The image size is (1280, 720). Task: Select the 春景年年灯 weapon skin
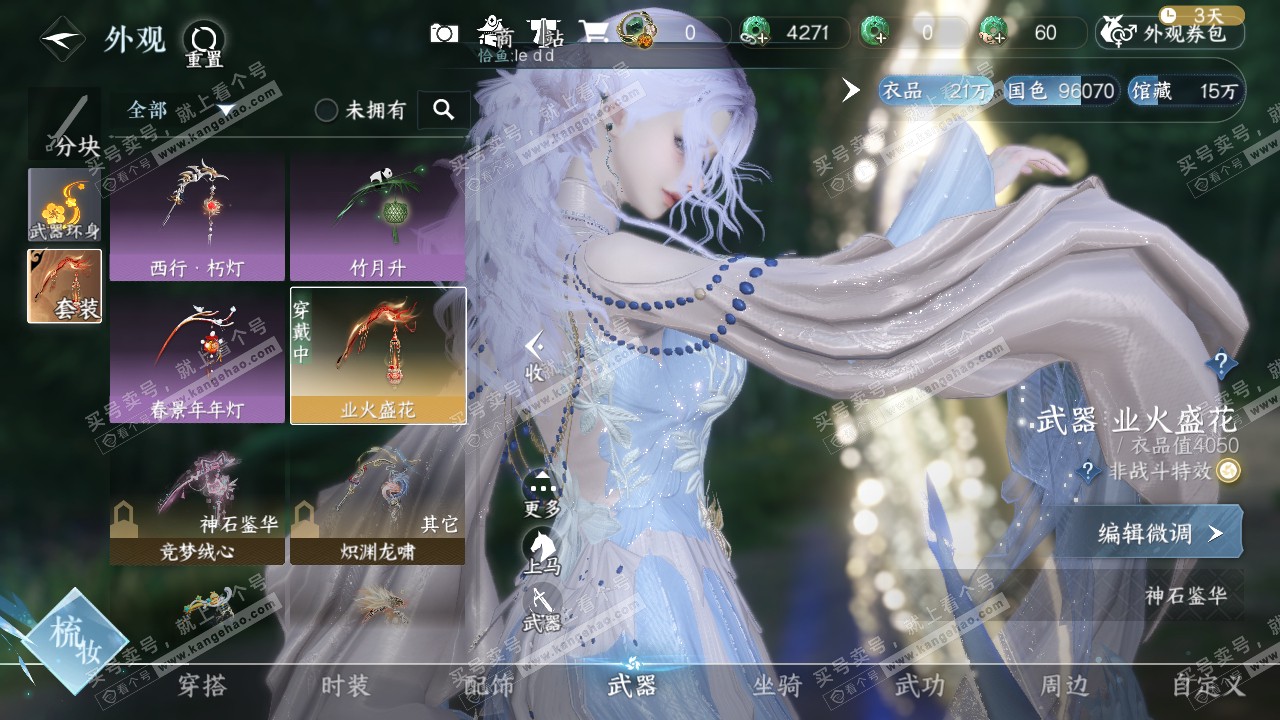click(197, 355)
